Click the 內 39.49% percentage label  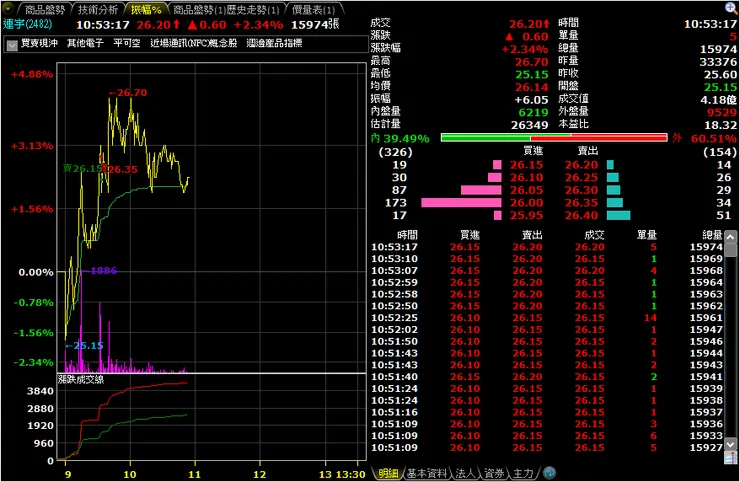[400, 138]
